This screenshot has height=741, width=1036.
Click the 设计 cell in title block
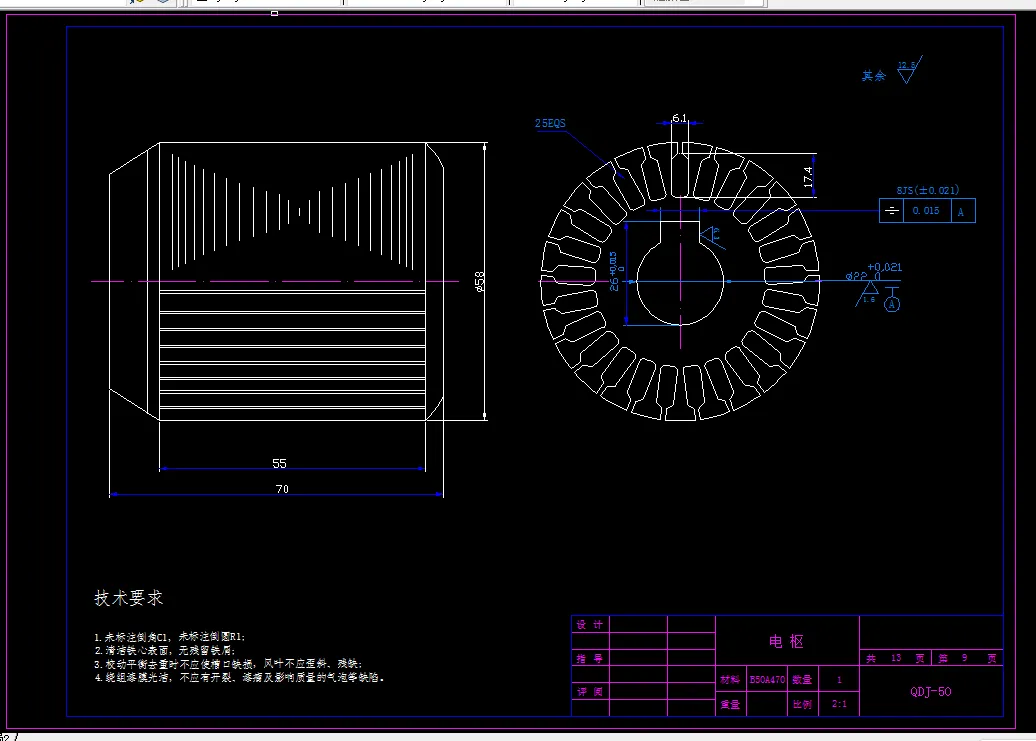[589, 625]
